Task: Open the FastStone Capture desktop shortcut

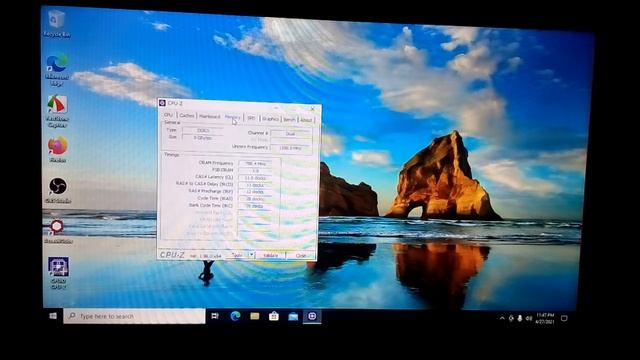Action: (x=57, y=111)
